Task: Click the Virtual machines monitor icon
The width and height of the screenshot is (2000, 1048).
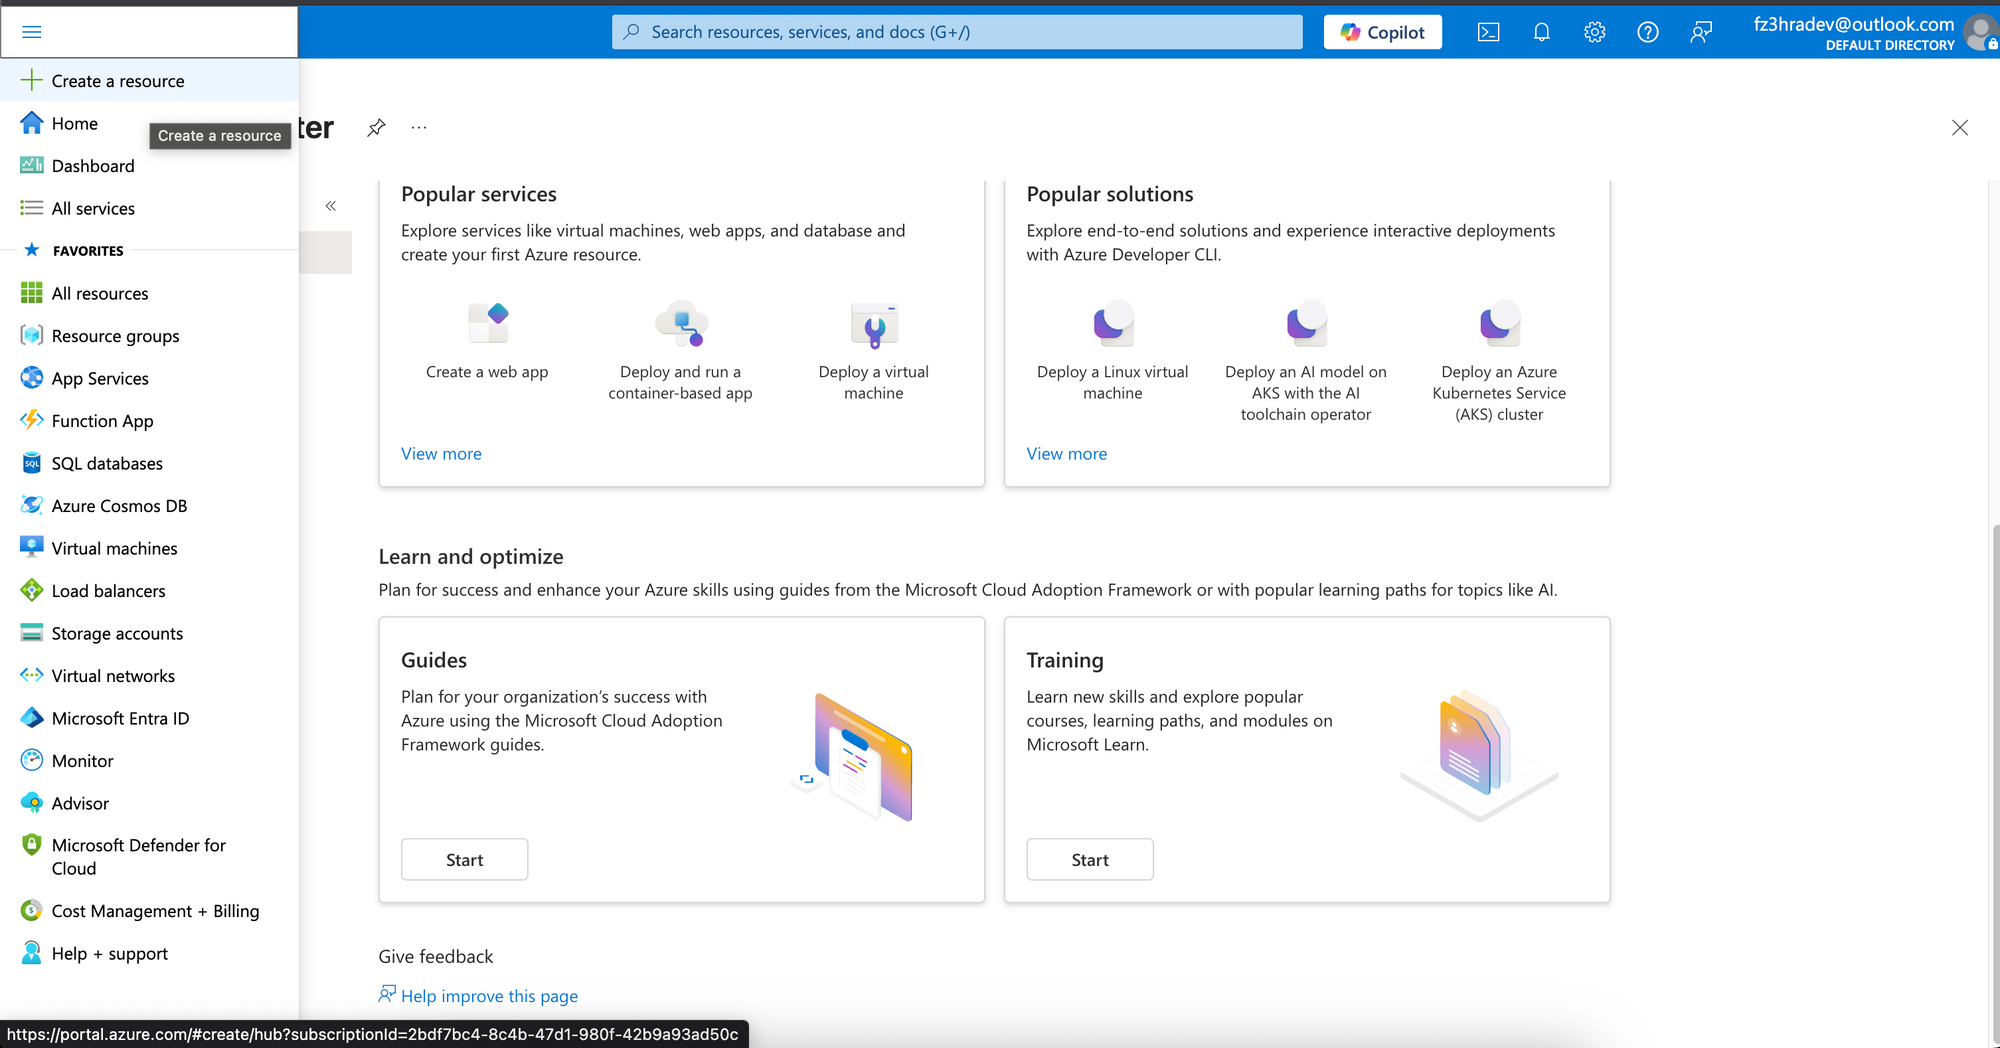Action: 32,548
